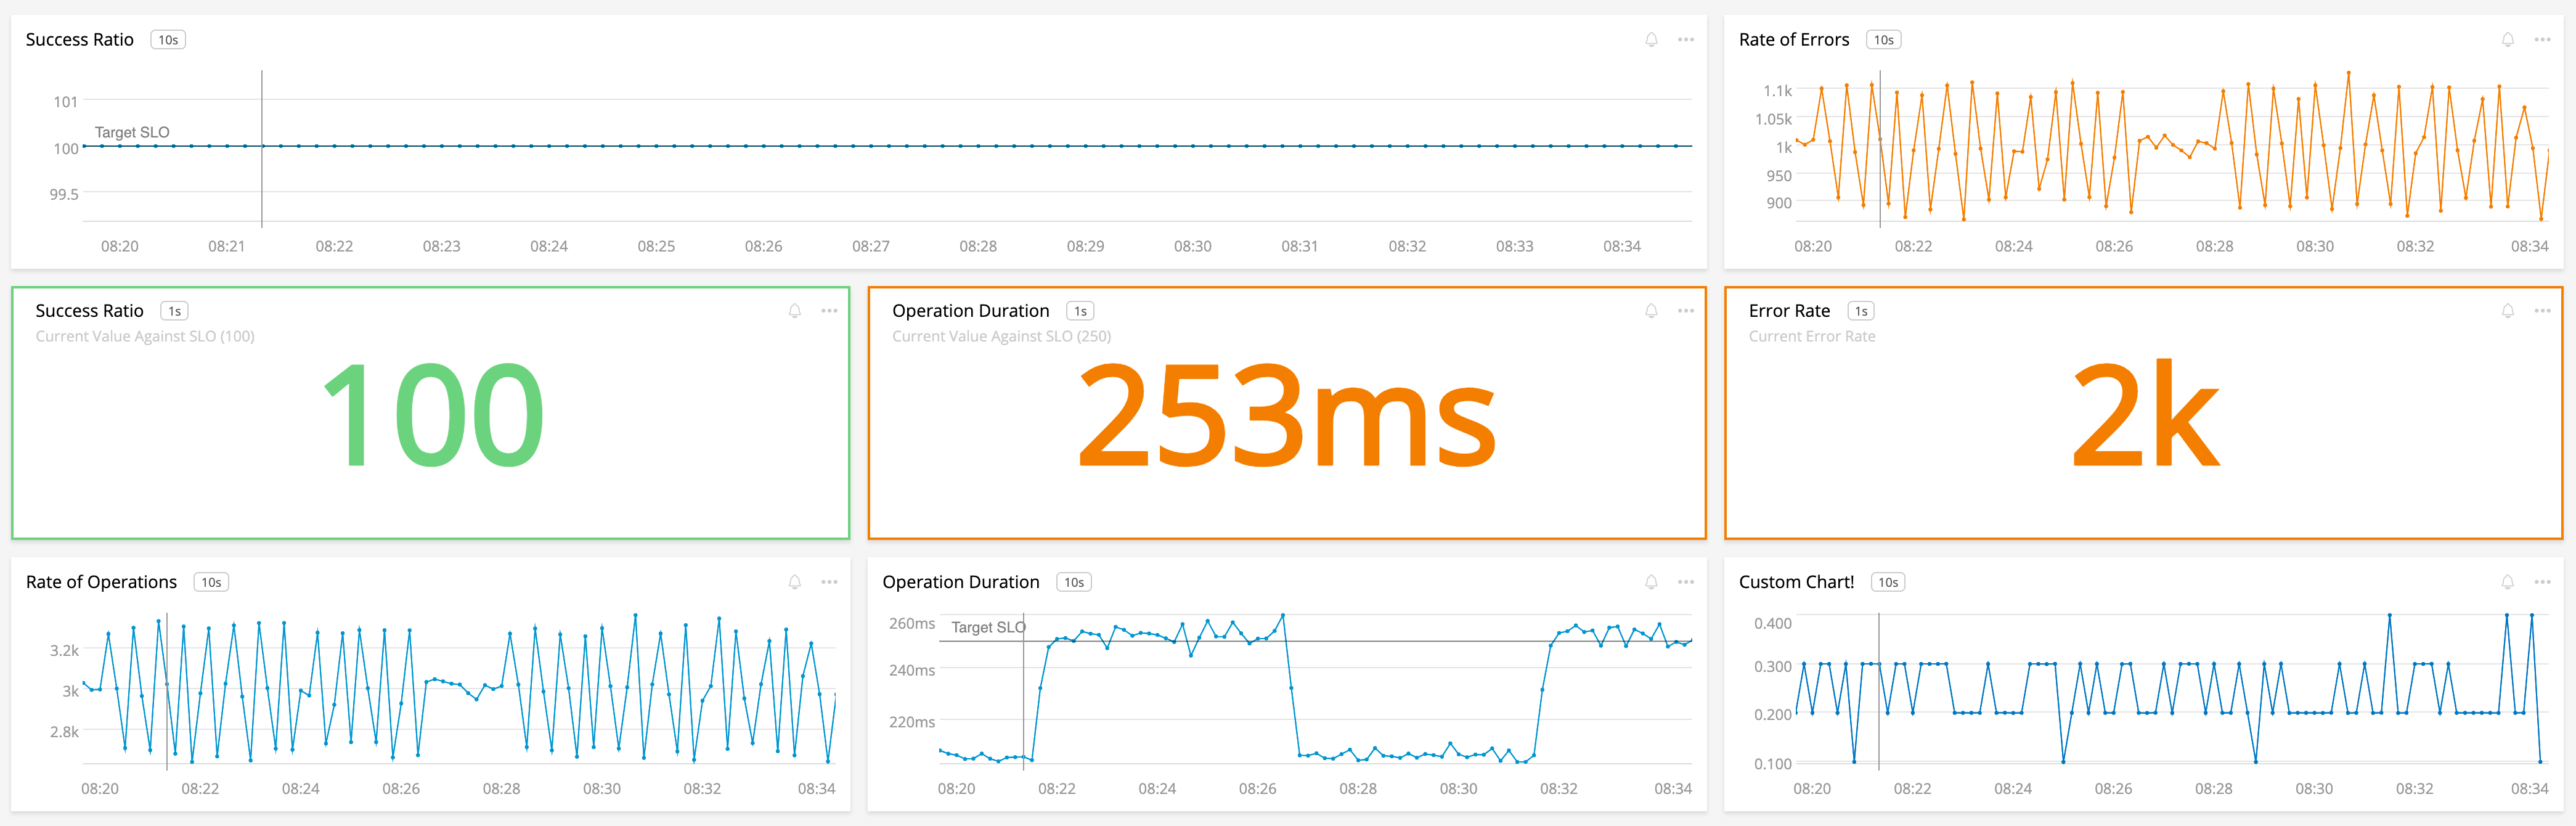Image resolution: width=2576 pixels, height=826 pixels.
Task: Click the 10s badge next to Custom Chart!
Action: coord(1888,582)
